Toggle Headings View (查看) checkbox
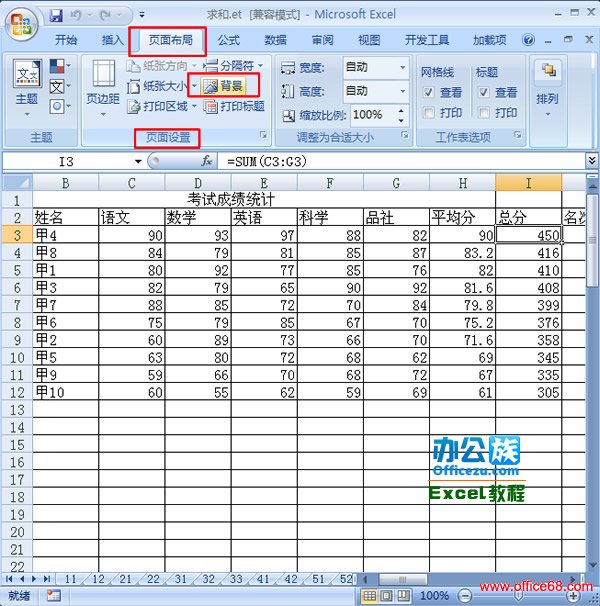Screen dimensions: 600x606 (484, 92)
